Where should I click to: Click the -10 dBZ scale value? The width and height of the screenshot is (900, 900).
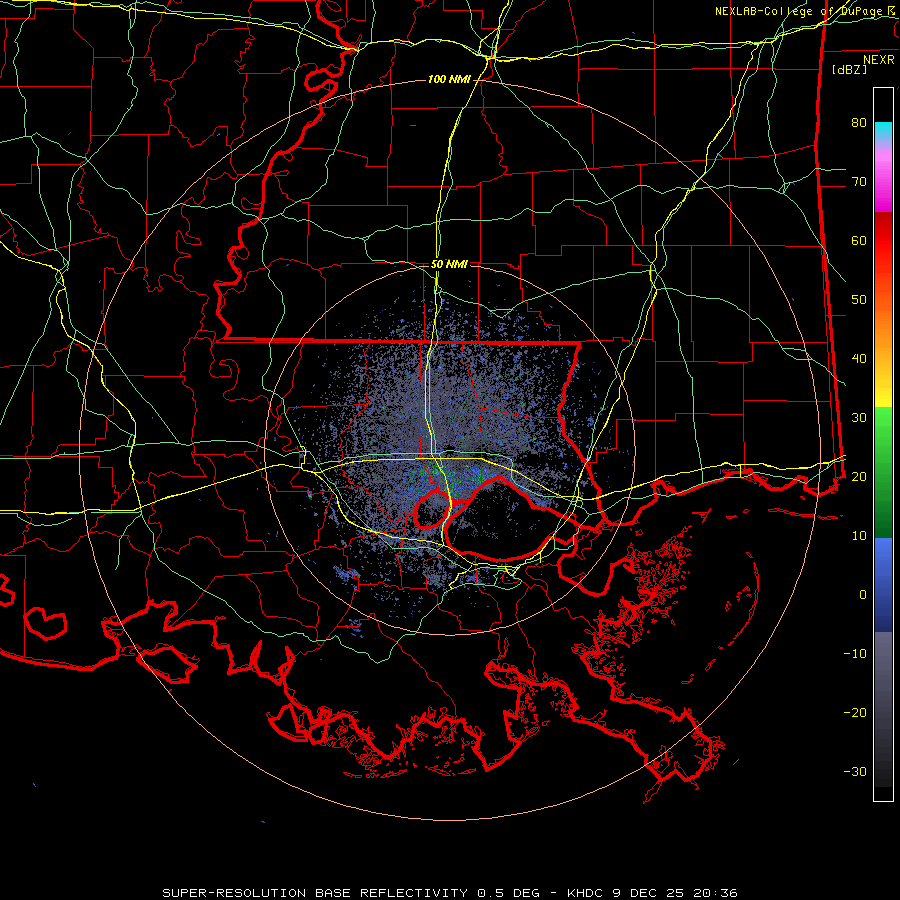855,654
